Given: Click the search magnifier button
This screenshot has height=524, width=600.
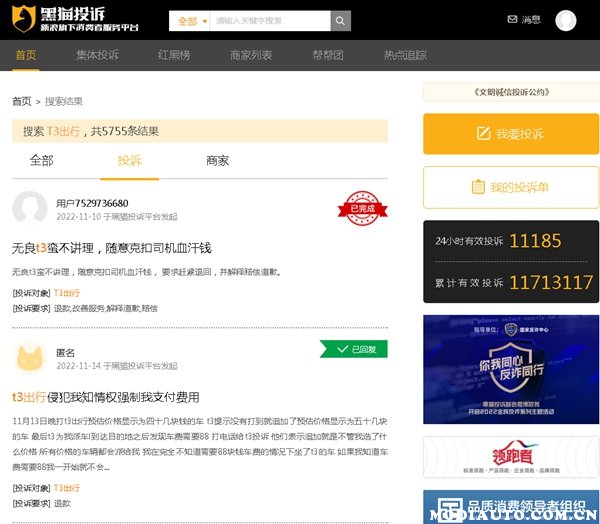Looking at the screenshot, I should coord(340,21).
